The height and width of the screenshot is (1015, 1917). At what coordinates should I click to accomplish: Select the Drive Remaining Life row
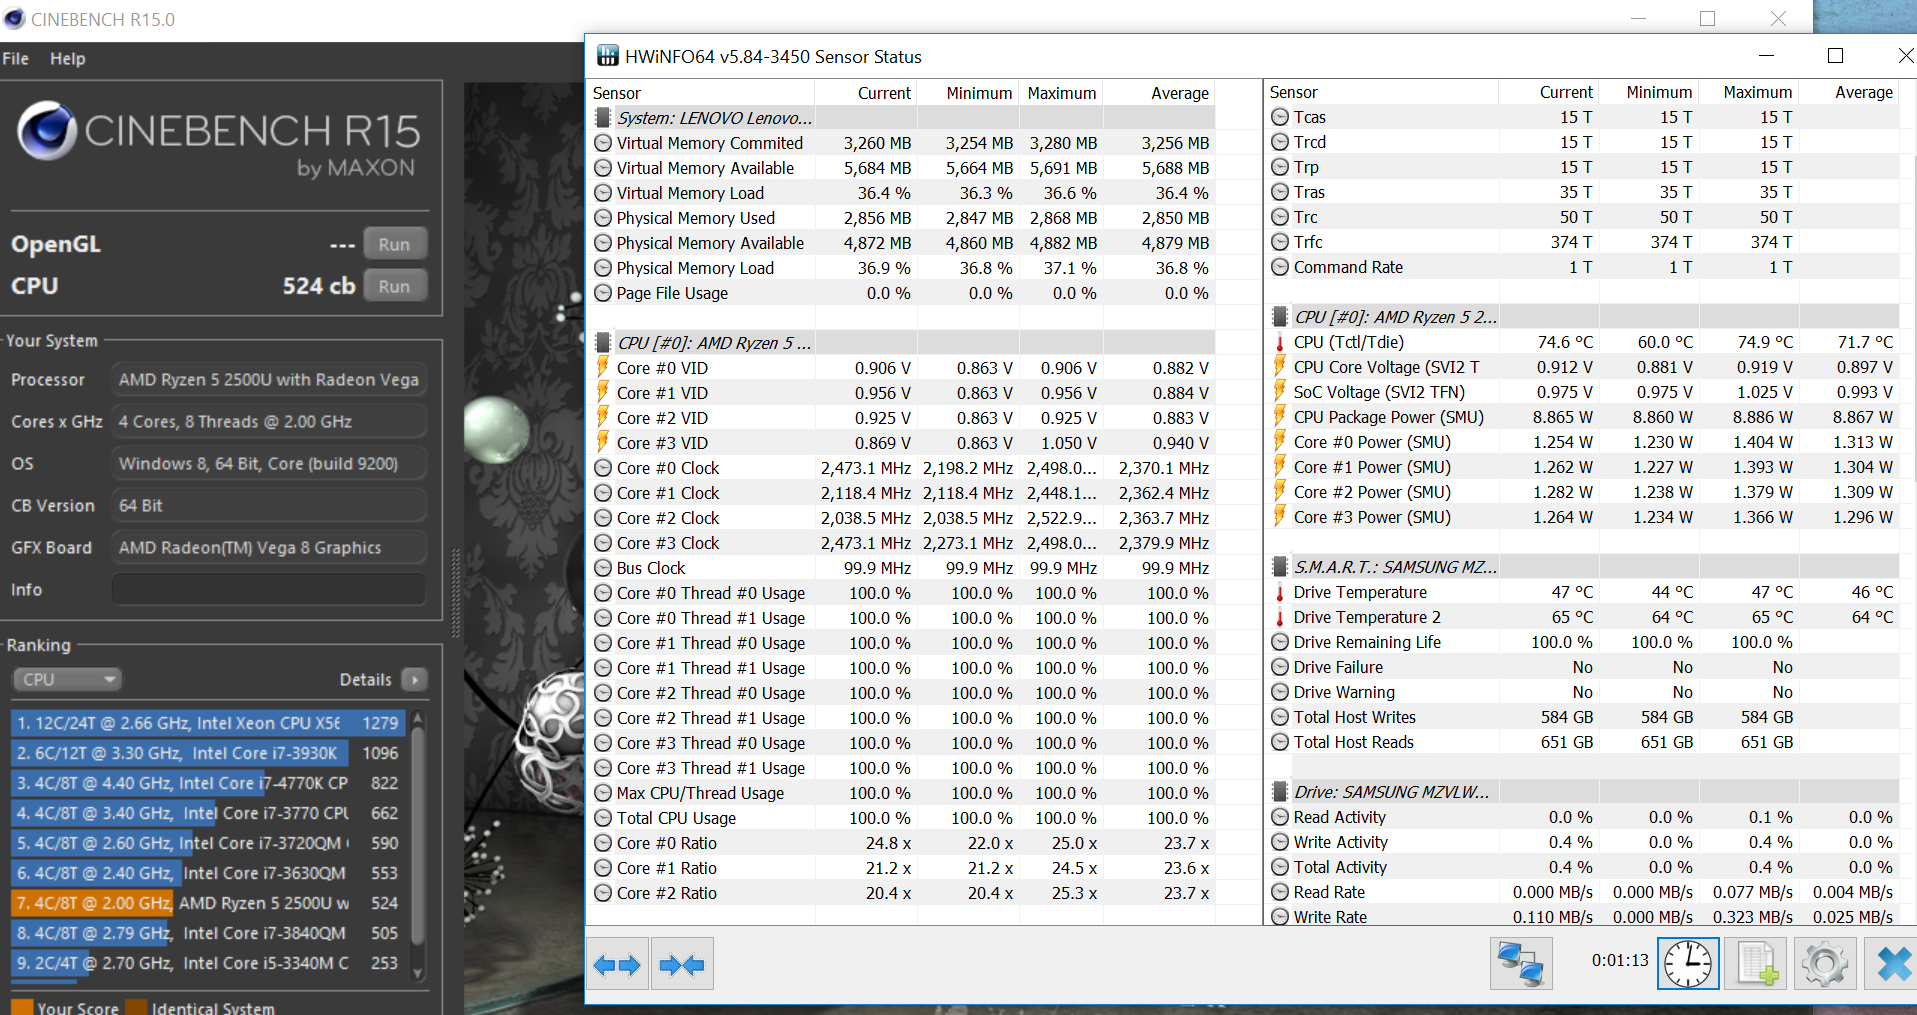coord(1583,642)
